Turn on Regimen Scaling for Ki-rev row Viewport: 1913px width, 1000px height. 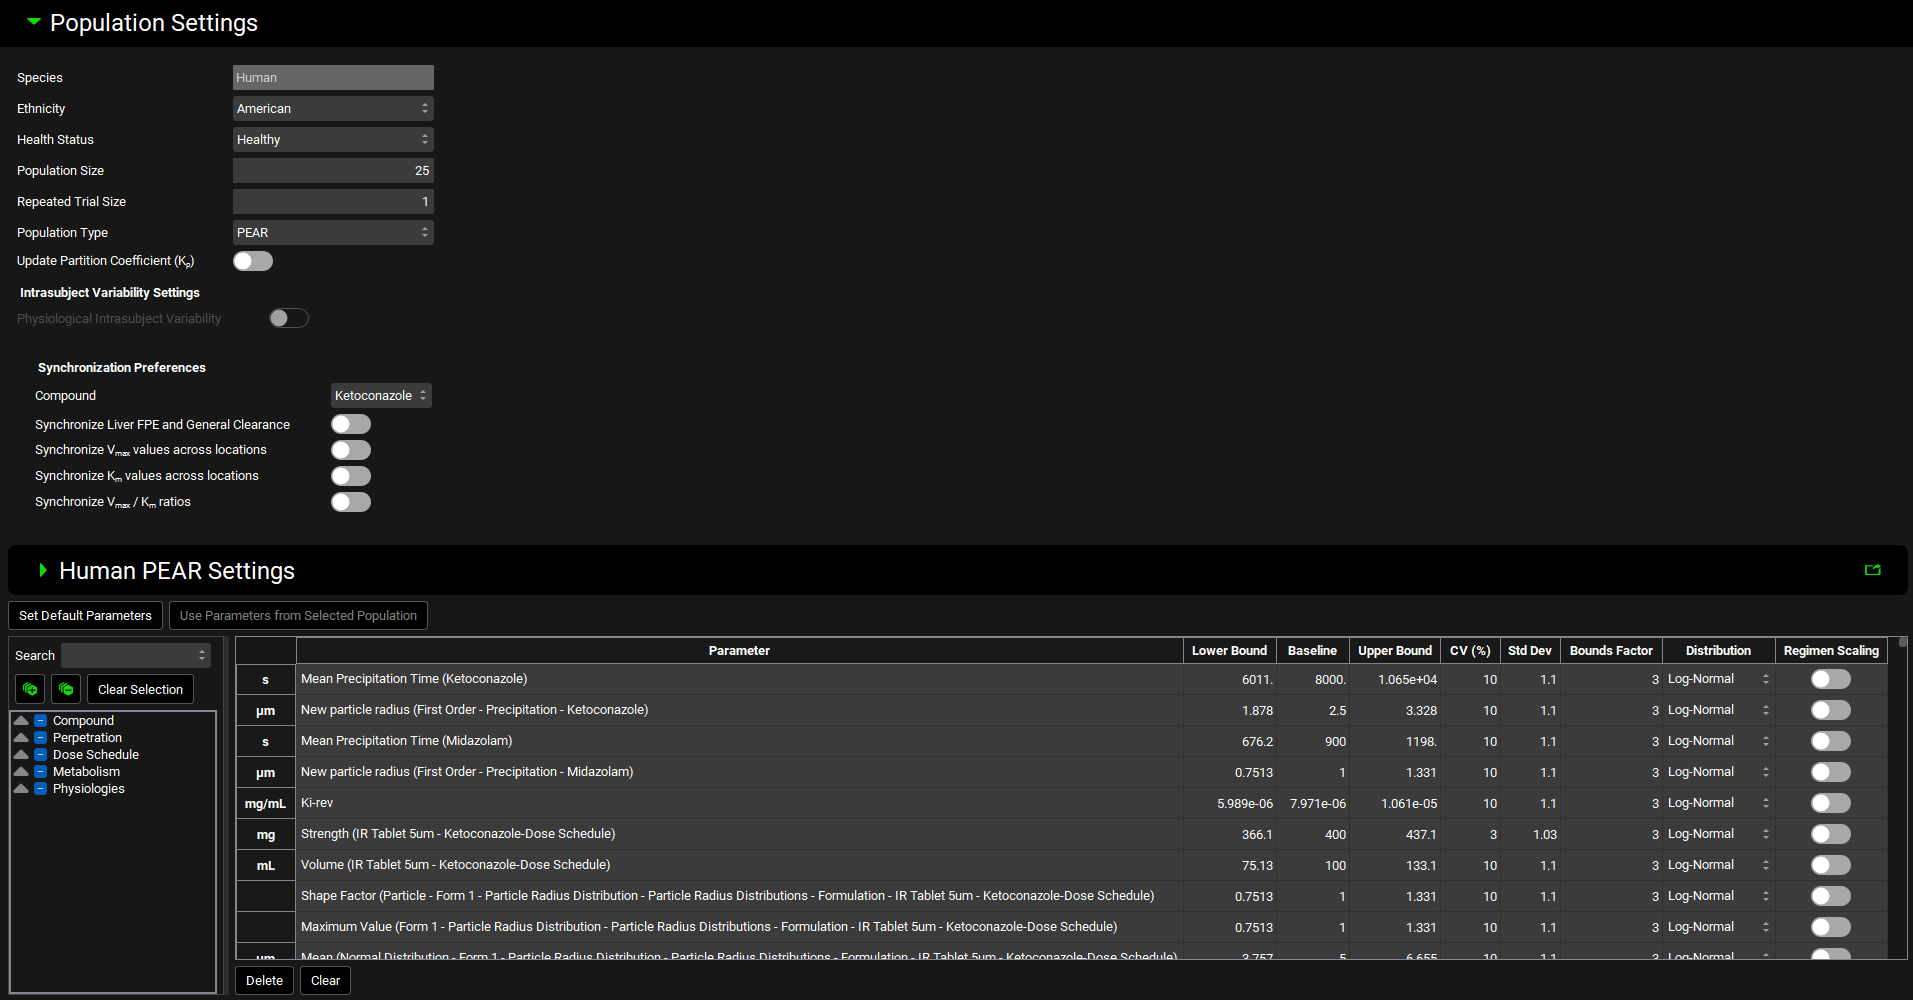click(x=1830, y=803)
